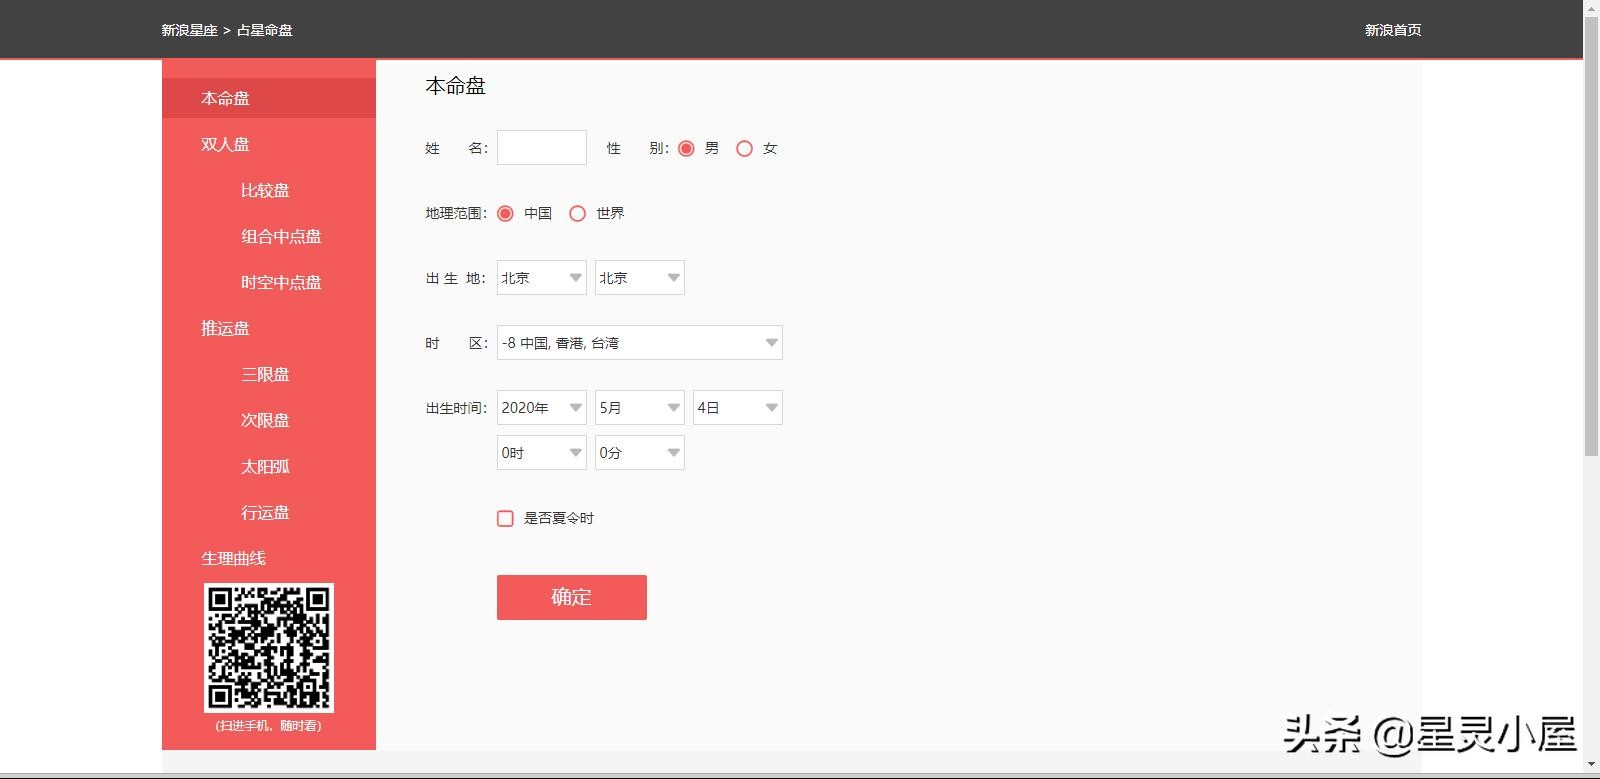Select the 男 gender radio button
Screen dimensions: 1600x779
pyautogui.click(x=686, y=148)
